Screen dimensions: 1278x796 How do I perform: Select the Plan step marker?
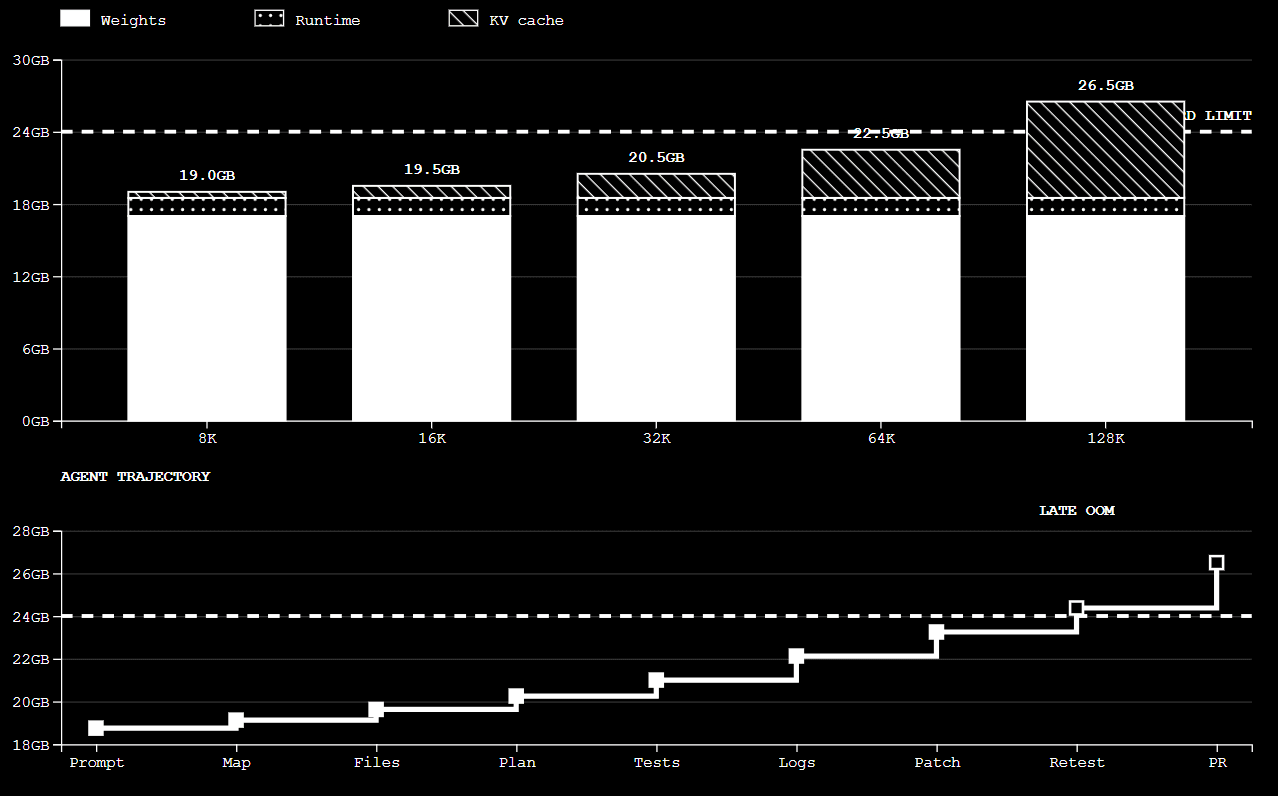516,696
